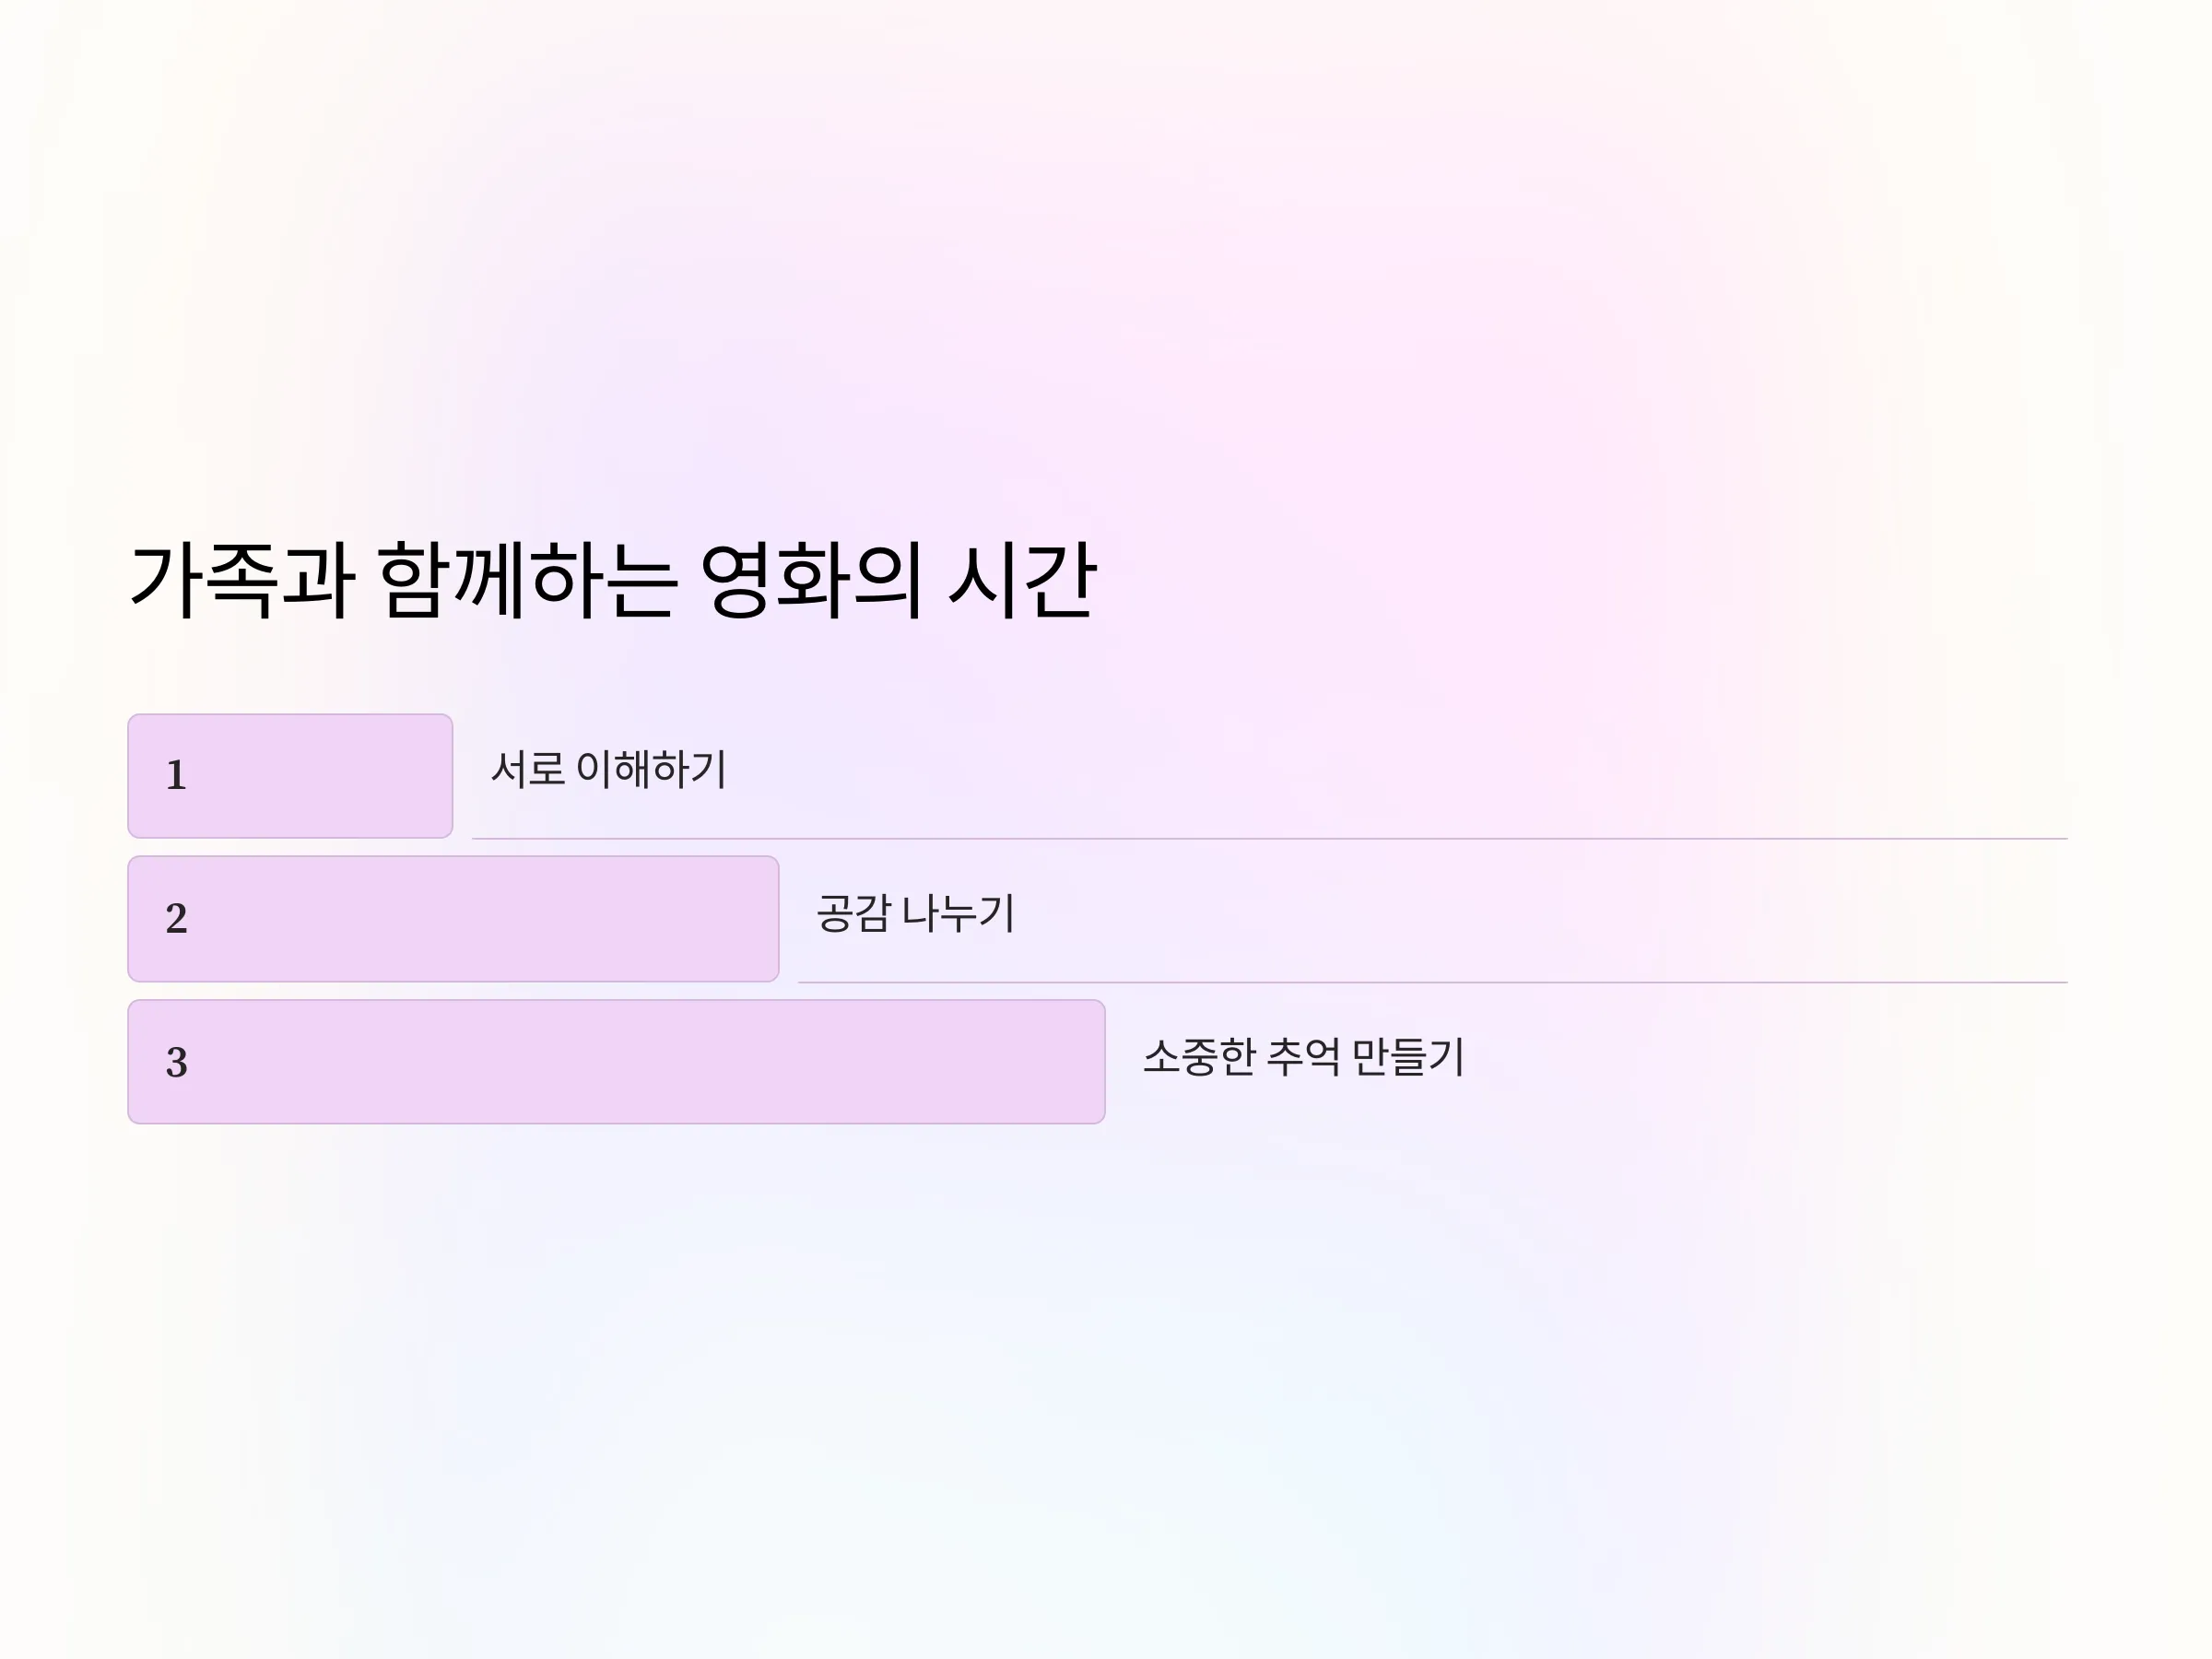This screenshot has height=1659, width=2212.
Task: Click the word 서로 in the first label
Action: 528,769
